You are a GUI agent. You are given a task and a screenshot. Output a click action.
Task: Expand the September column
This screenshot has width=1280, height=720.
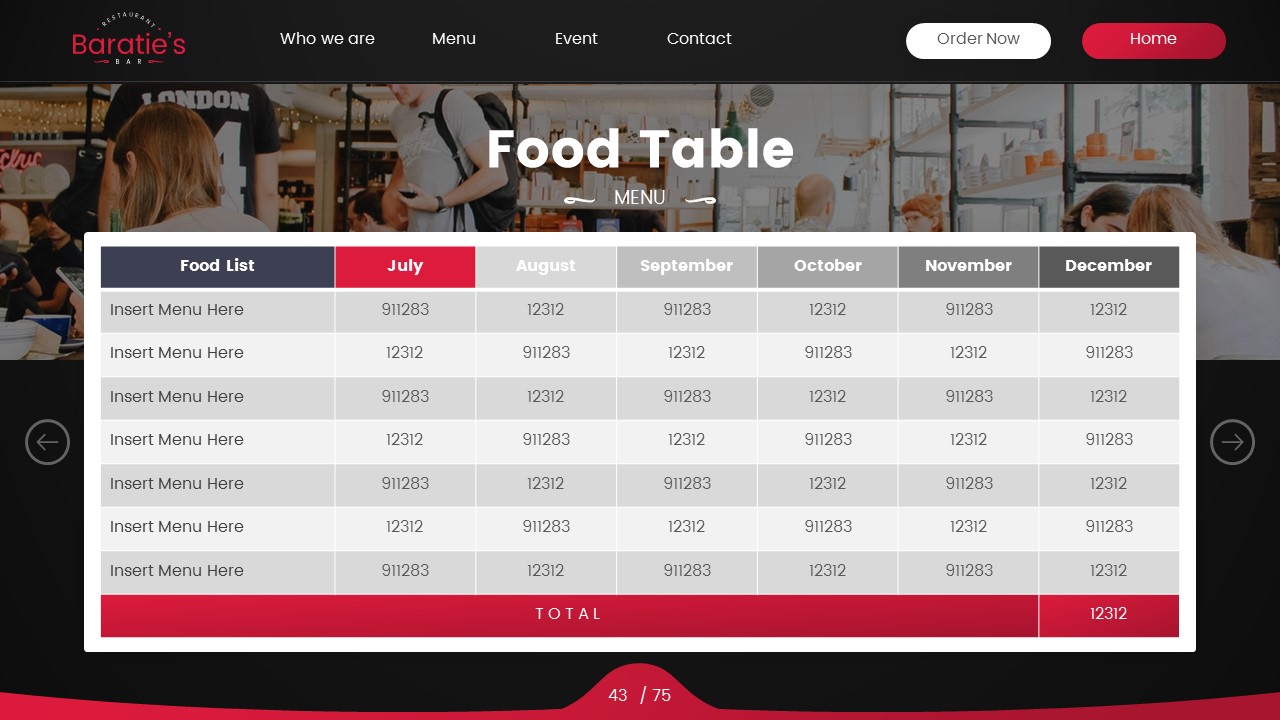(686, 266)
